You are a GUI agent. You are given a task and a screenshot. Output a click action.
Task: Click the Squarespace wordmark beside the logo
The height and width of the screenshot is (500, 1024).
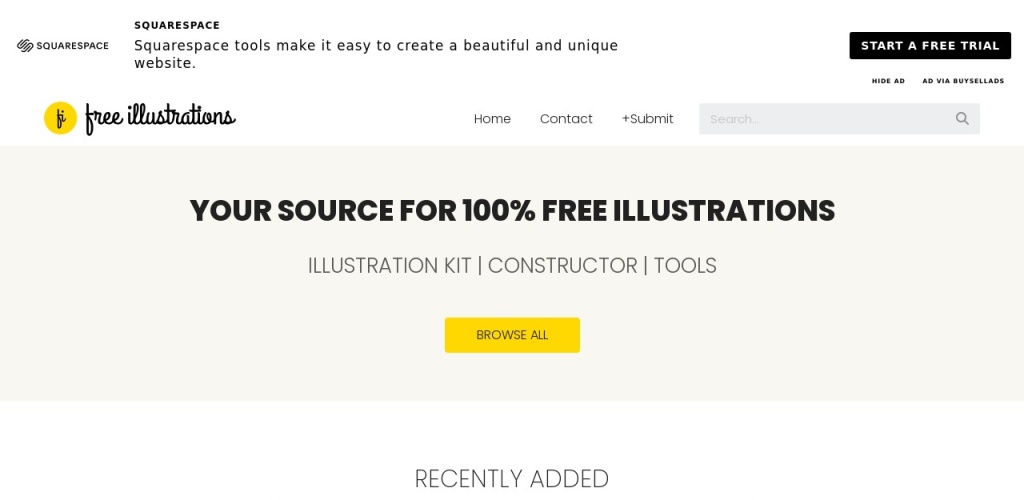[73, 46]
